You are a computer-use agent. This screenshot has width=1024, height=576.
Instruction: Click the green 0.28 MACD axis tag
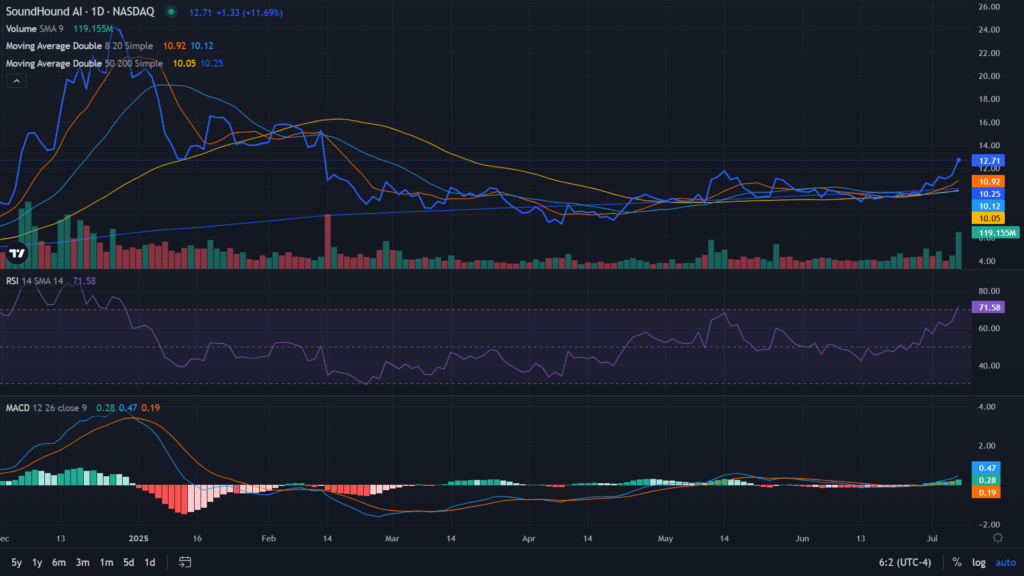[986, 480]
